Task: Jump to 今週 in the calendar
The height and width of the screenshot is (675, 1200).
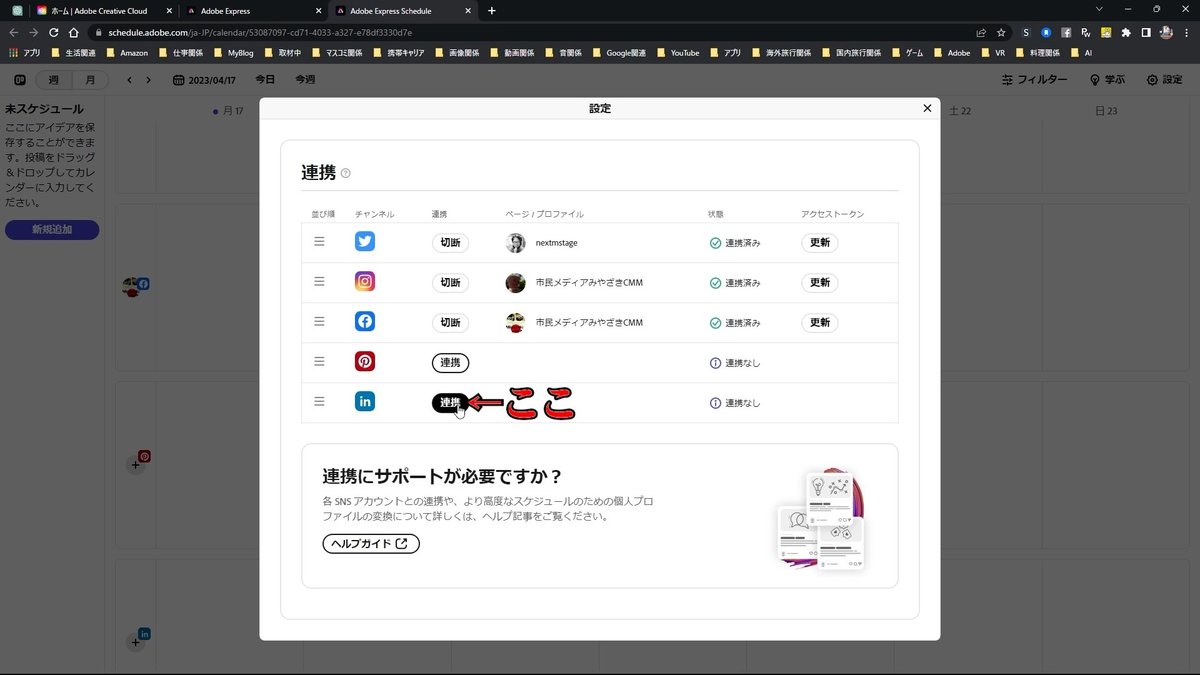Action: click(305, 80)
